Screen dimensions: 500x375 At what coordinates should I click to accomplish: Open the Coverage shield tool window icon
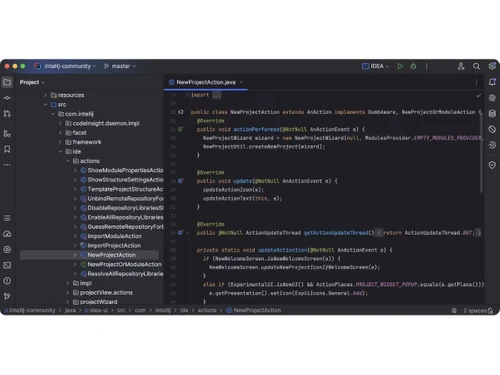492,165
